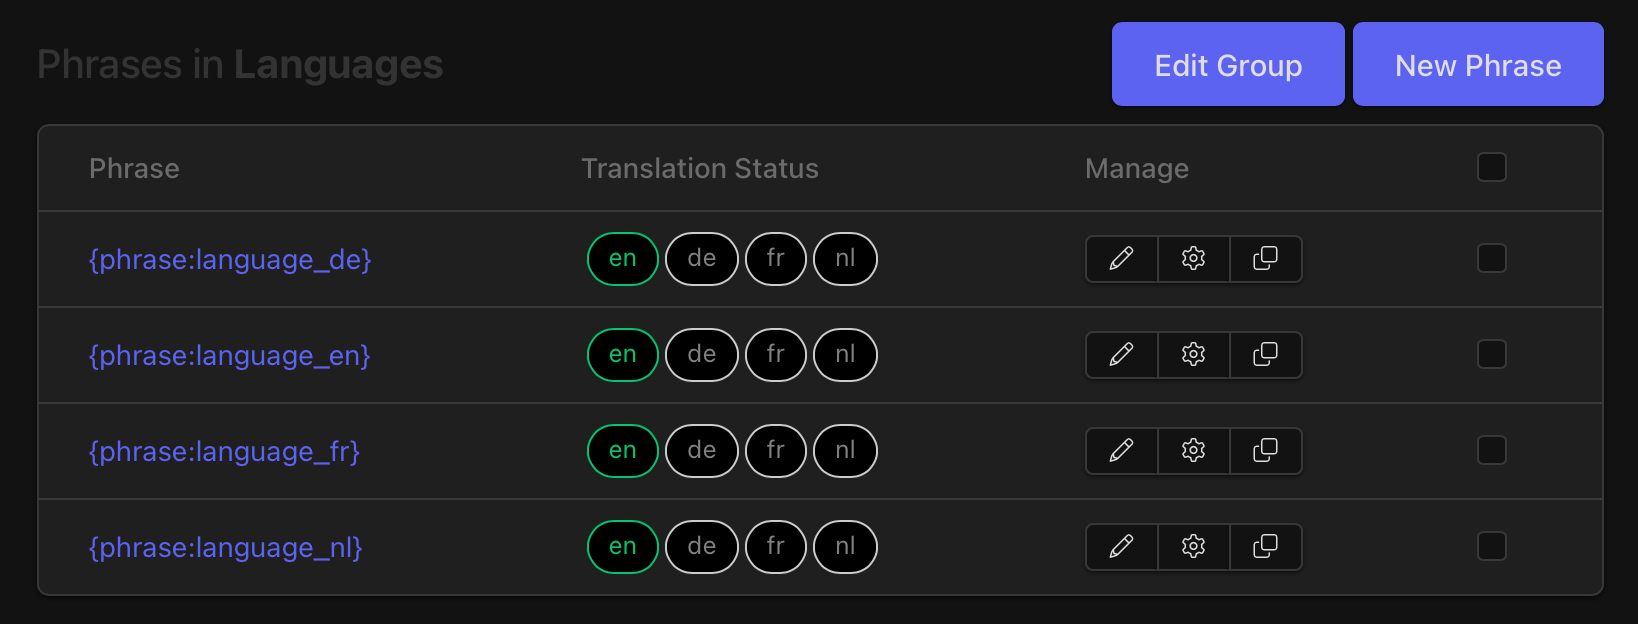Edit phrase language_en with pencil icon
The height and width of the screenshot is (624, 1638).
[1122, 355]
